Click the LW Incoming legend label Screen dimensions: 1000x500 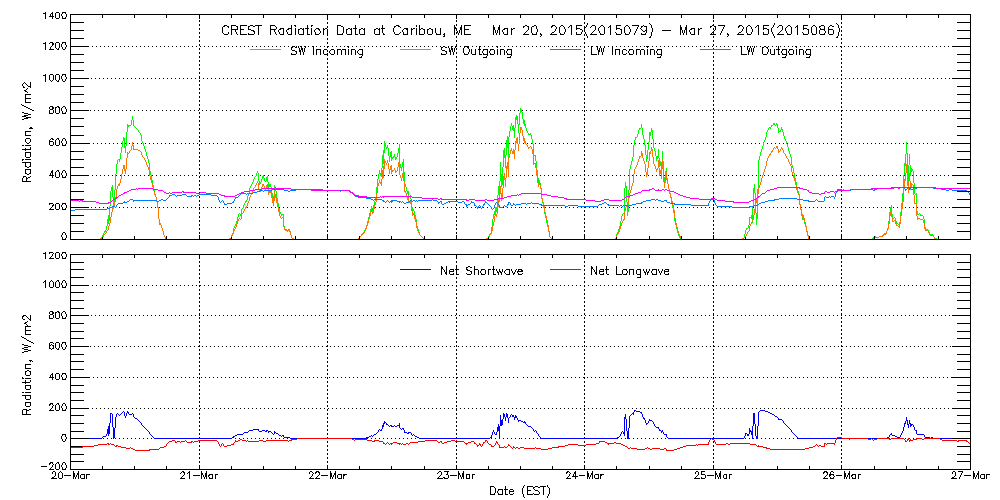point(625,52)
